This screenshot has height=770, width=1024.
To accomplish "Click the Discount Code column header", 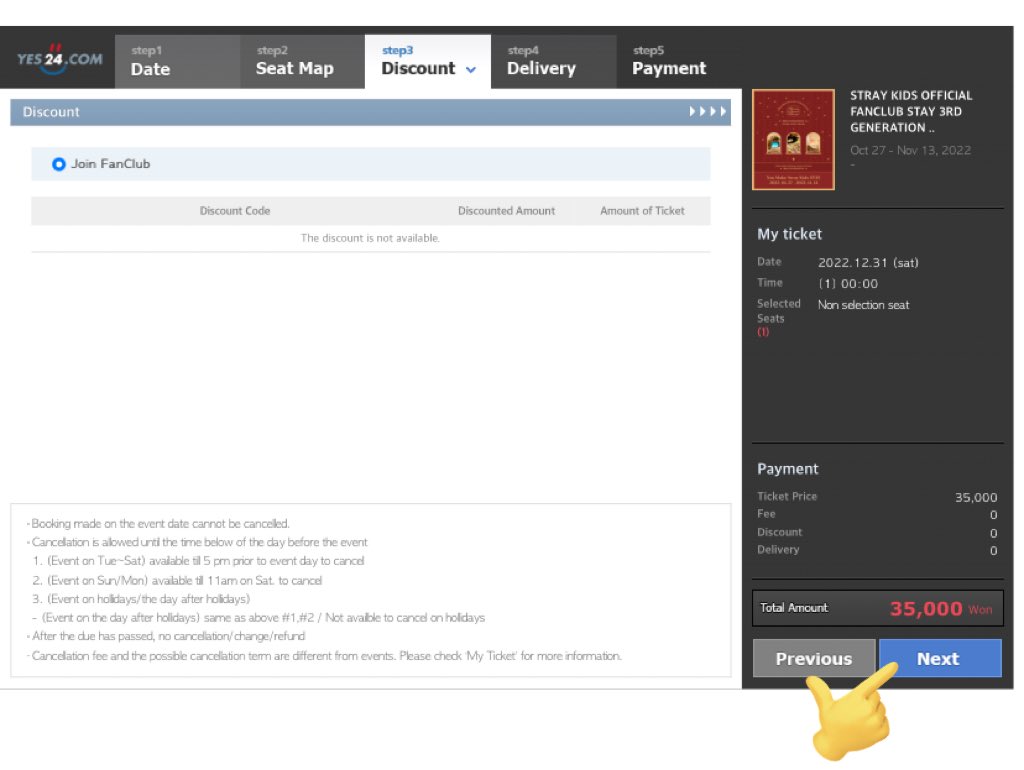I will [x=234, y=211].
